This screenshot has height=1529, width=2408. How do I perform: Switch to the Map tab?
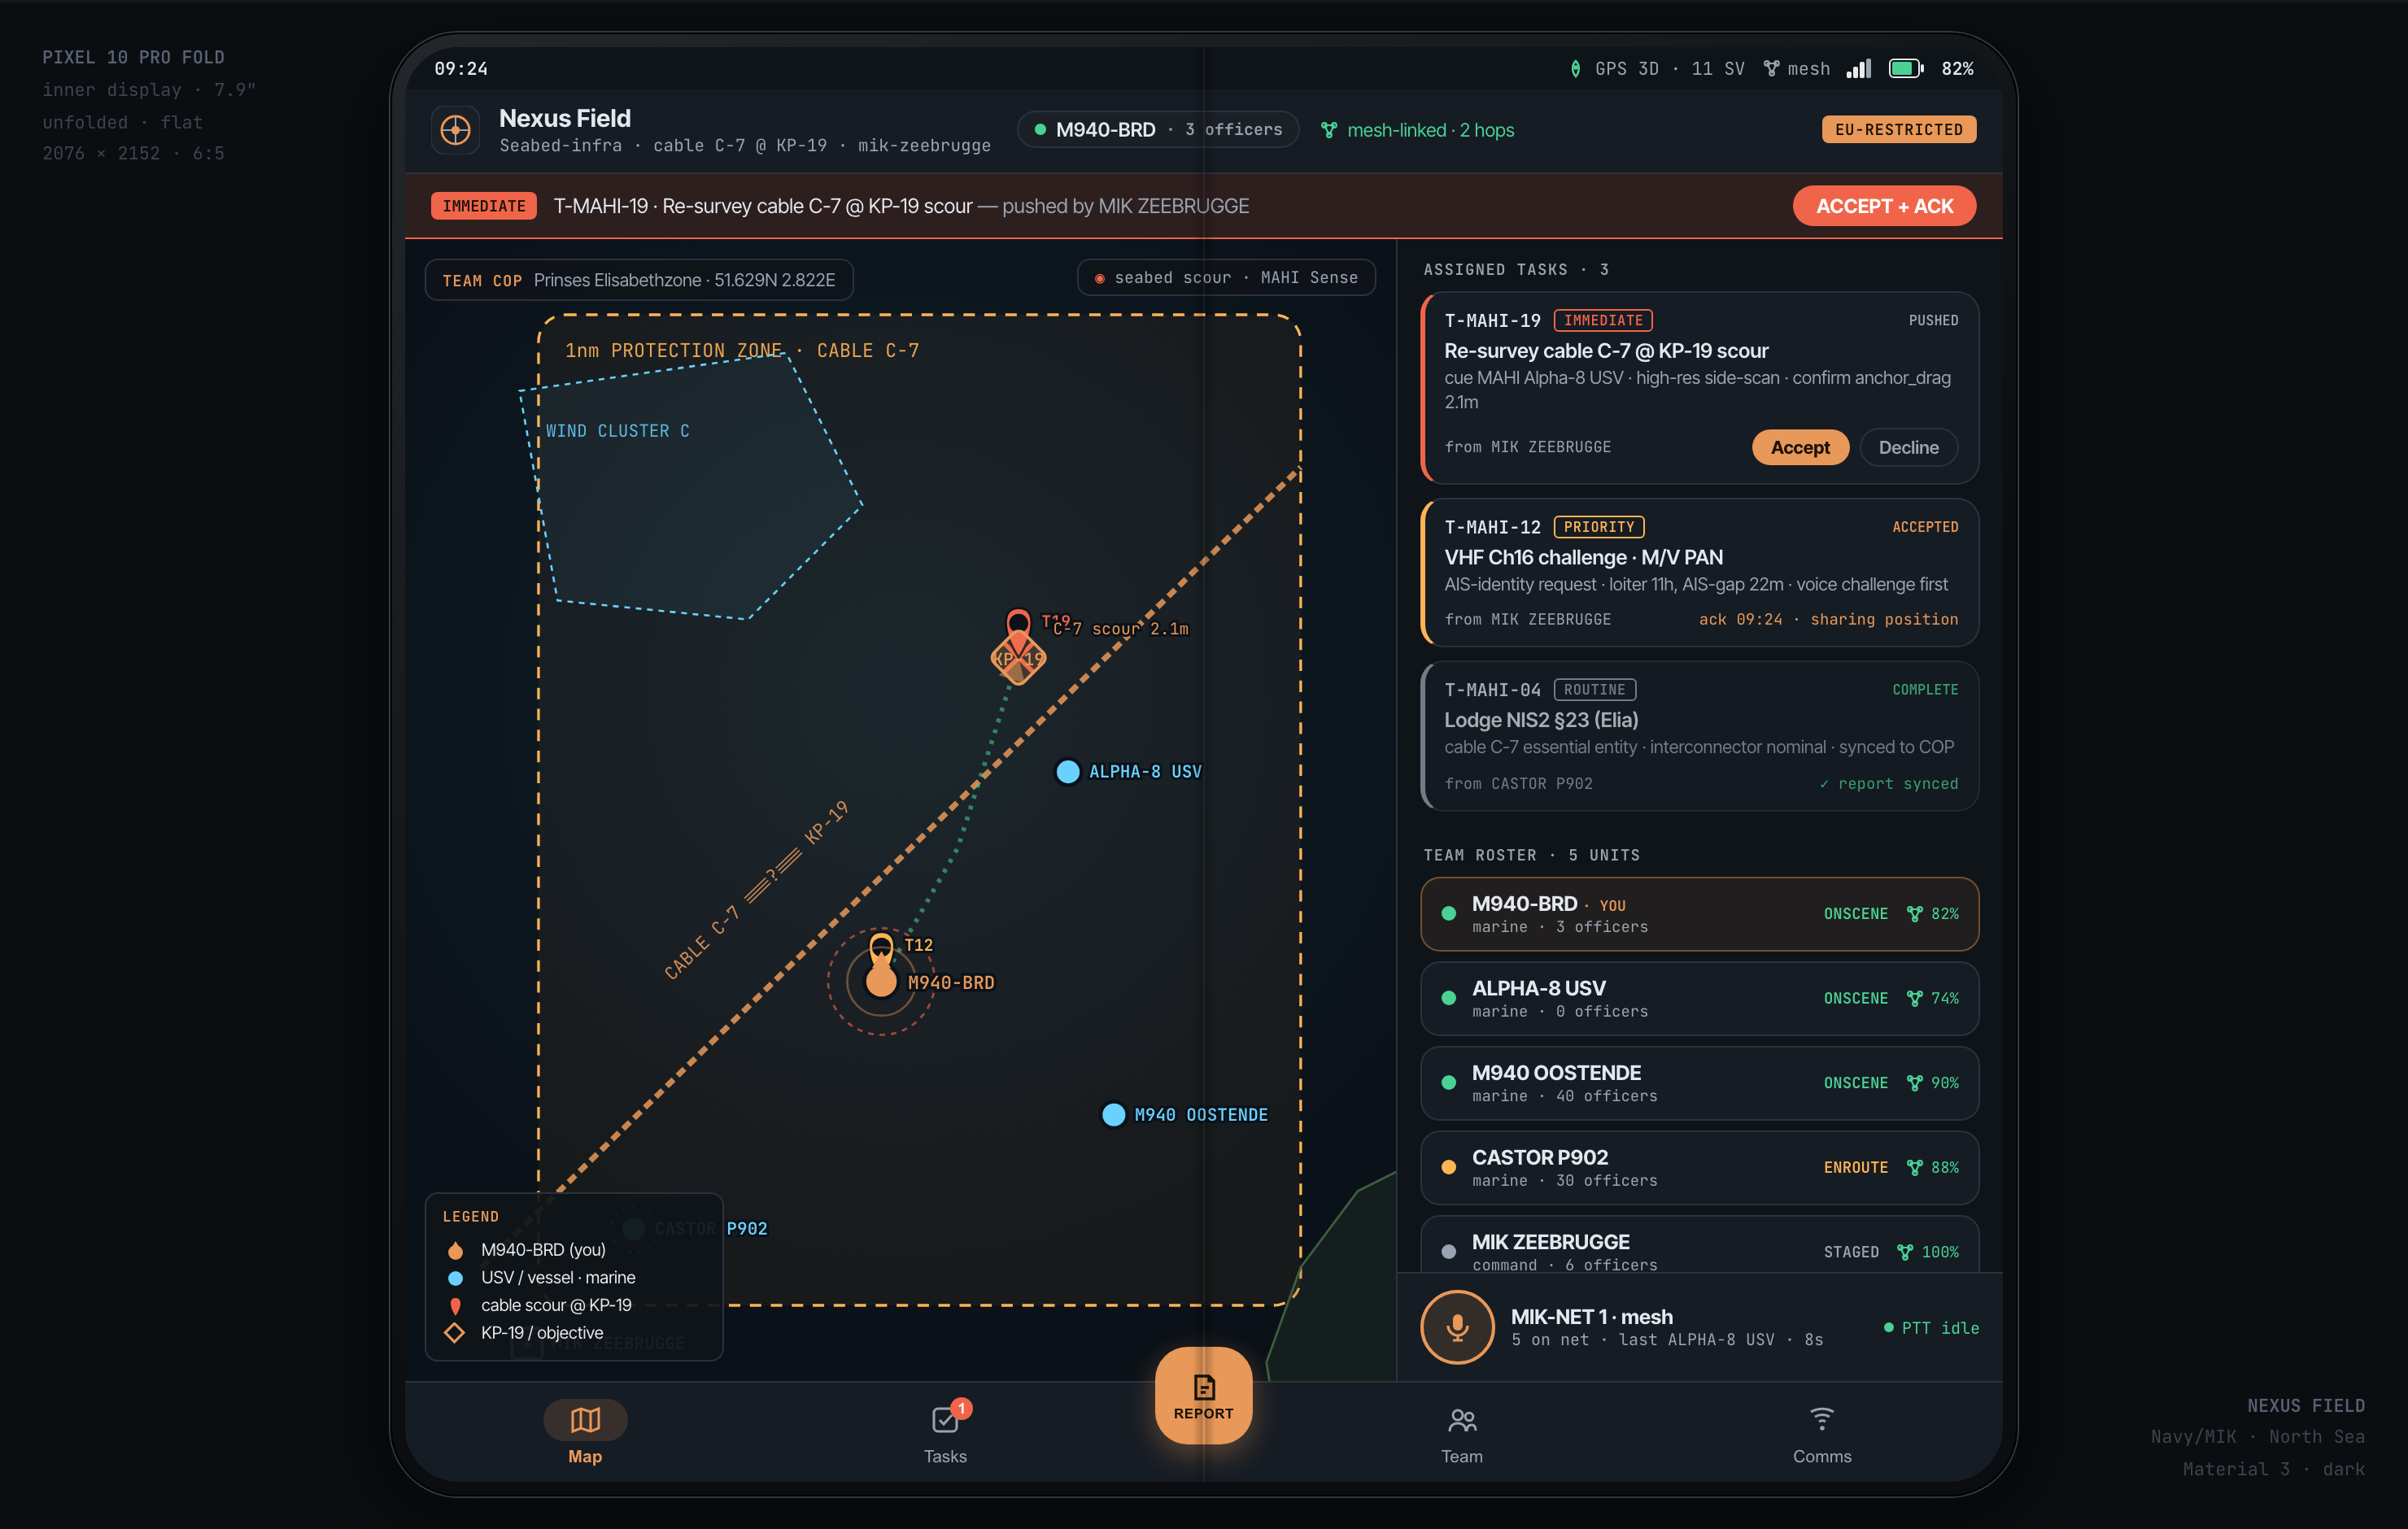pyautogui.click(x=585, y=1432)
